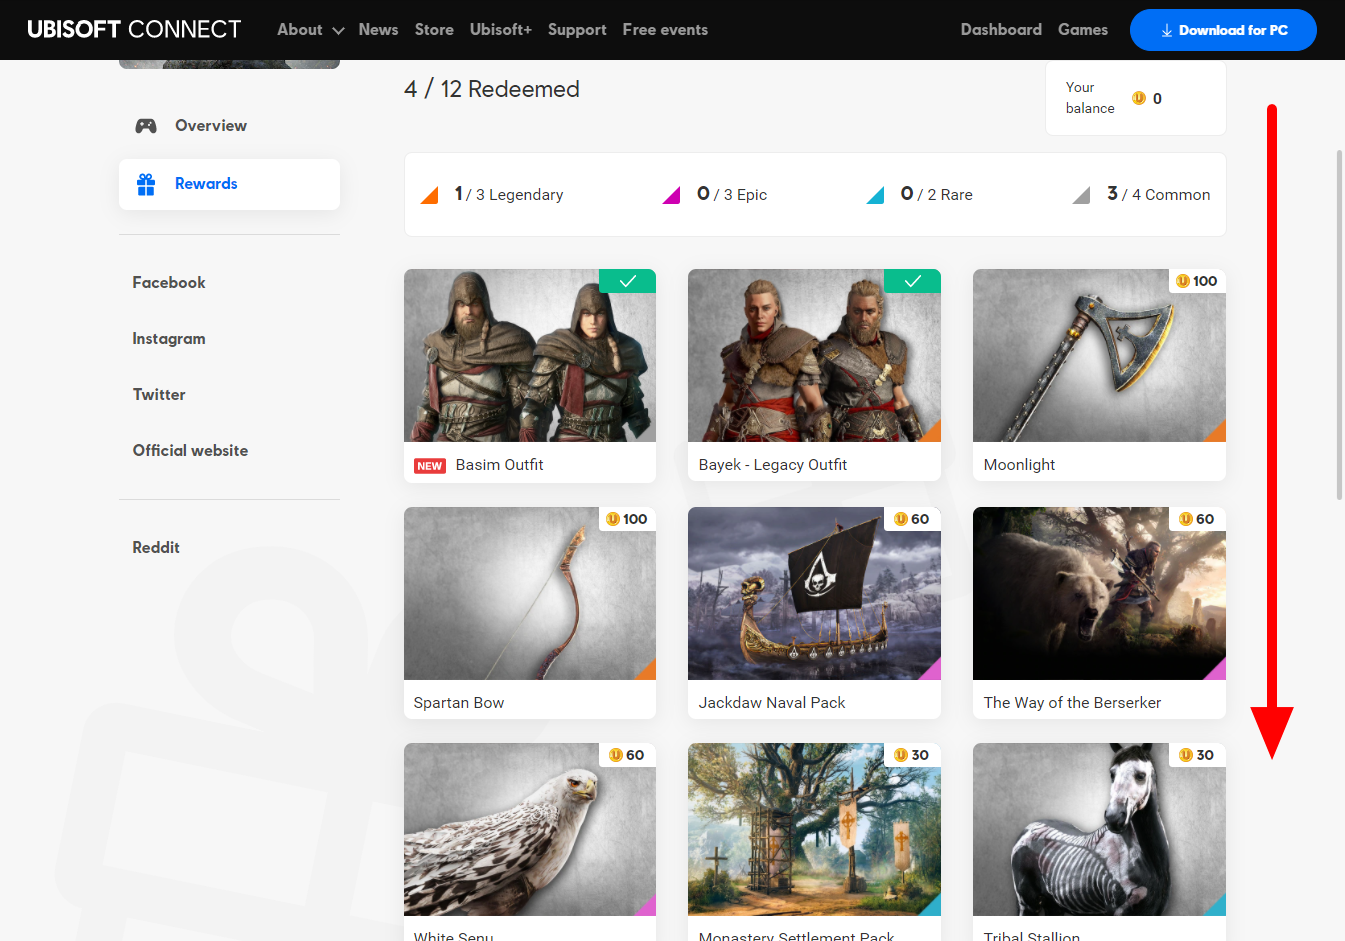Screen dimensions: 1345x941
Task: Click the Spartan Bow title text
Action: (459, 703)
